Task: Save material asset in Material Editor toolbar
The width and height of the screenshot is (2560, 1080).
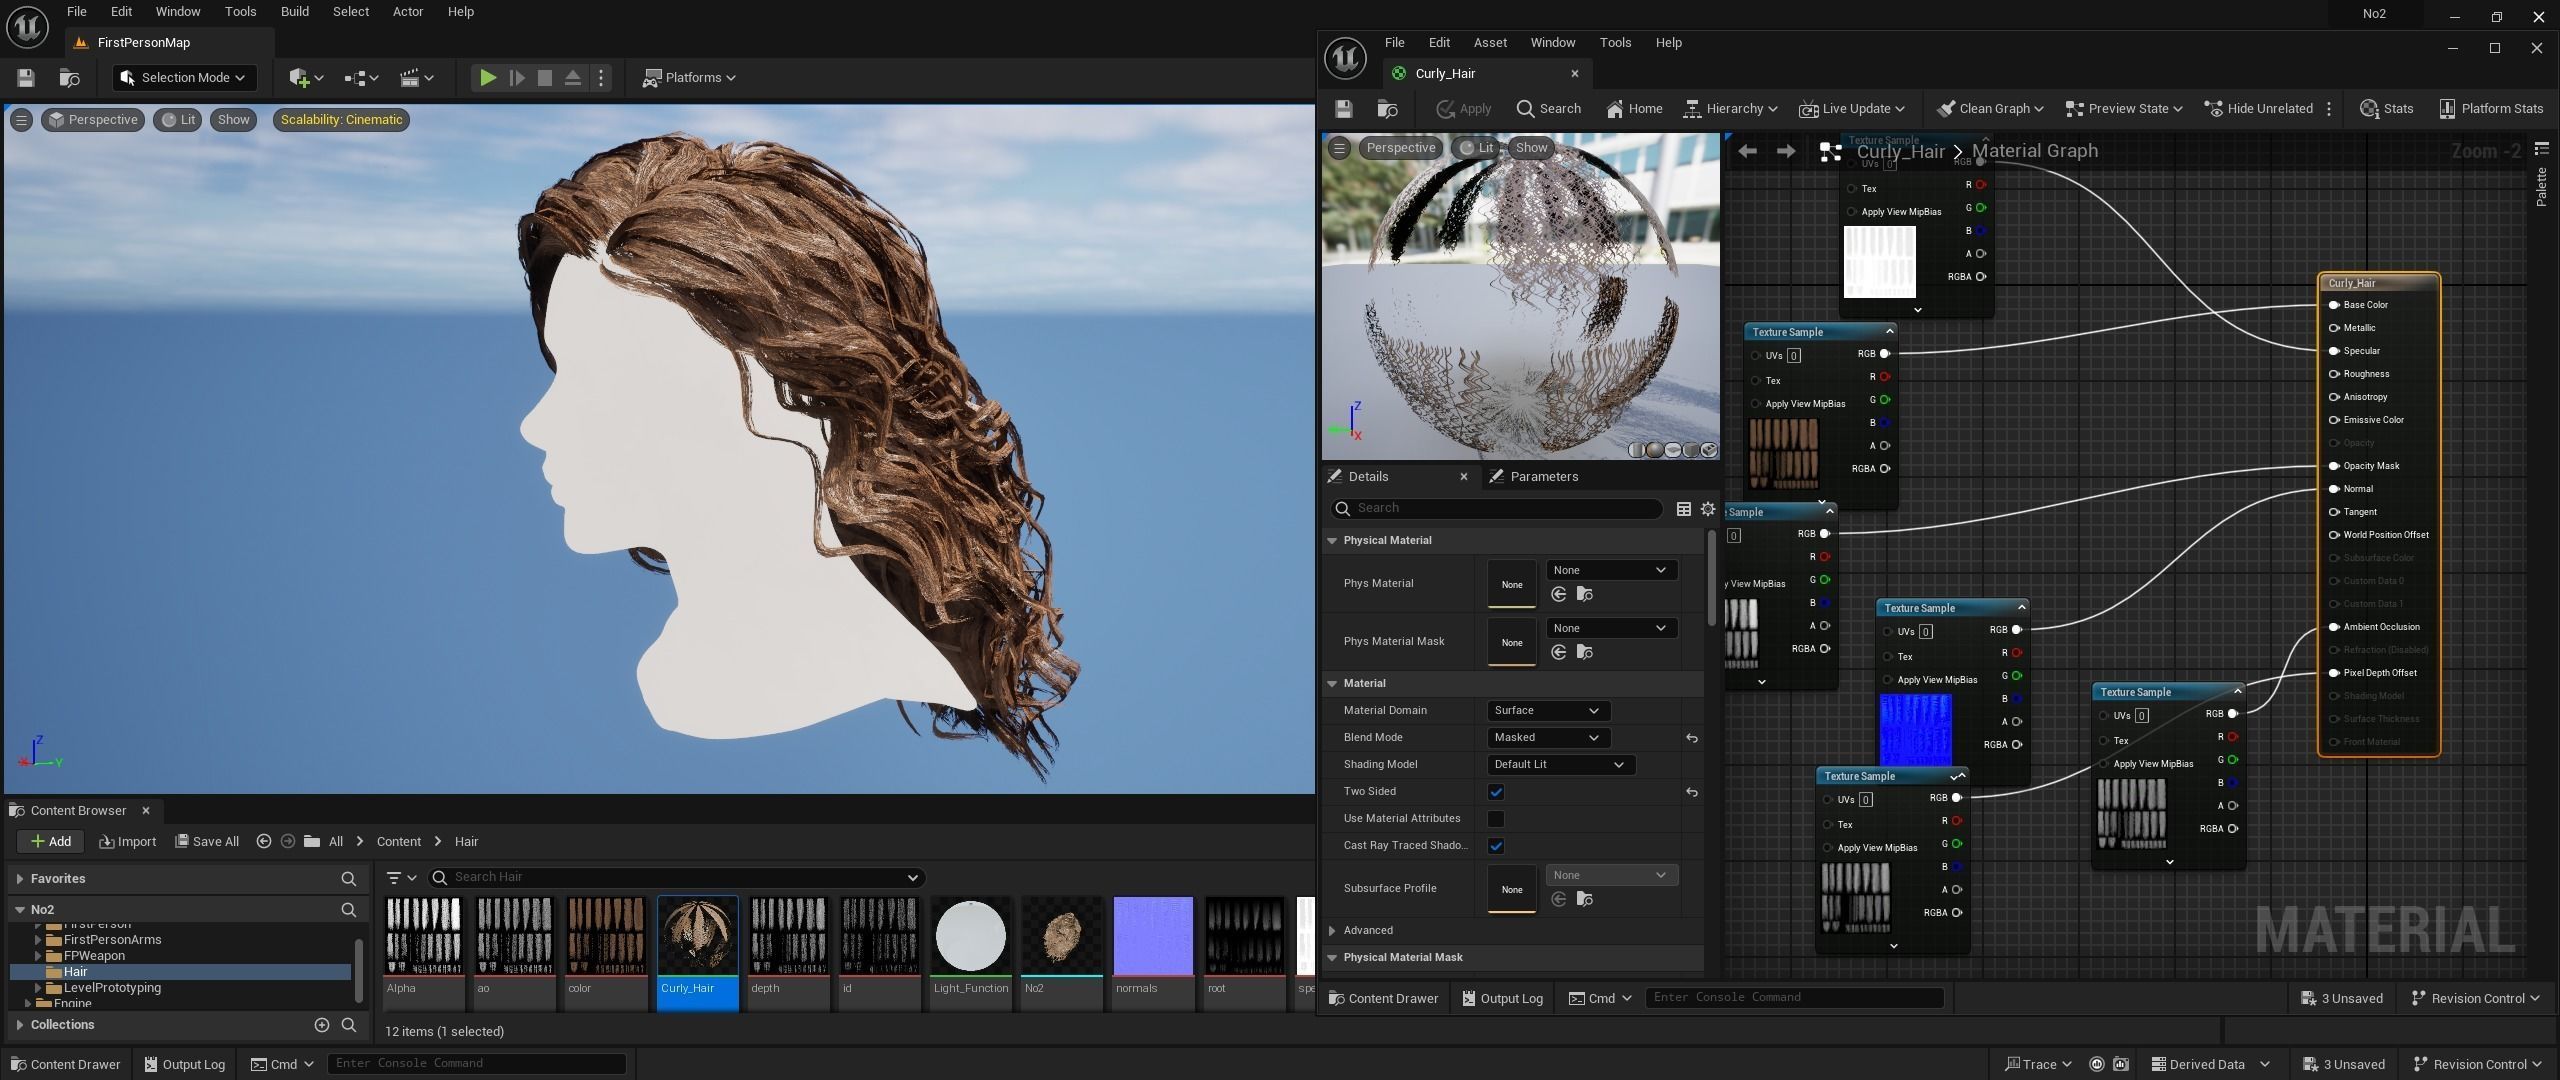Action: click(1343, 109)
